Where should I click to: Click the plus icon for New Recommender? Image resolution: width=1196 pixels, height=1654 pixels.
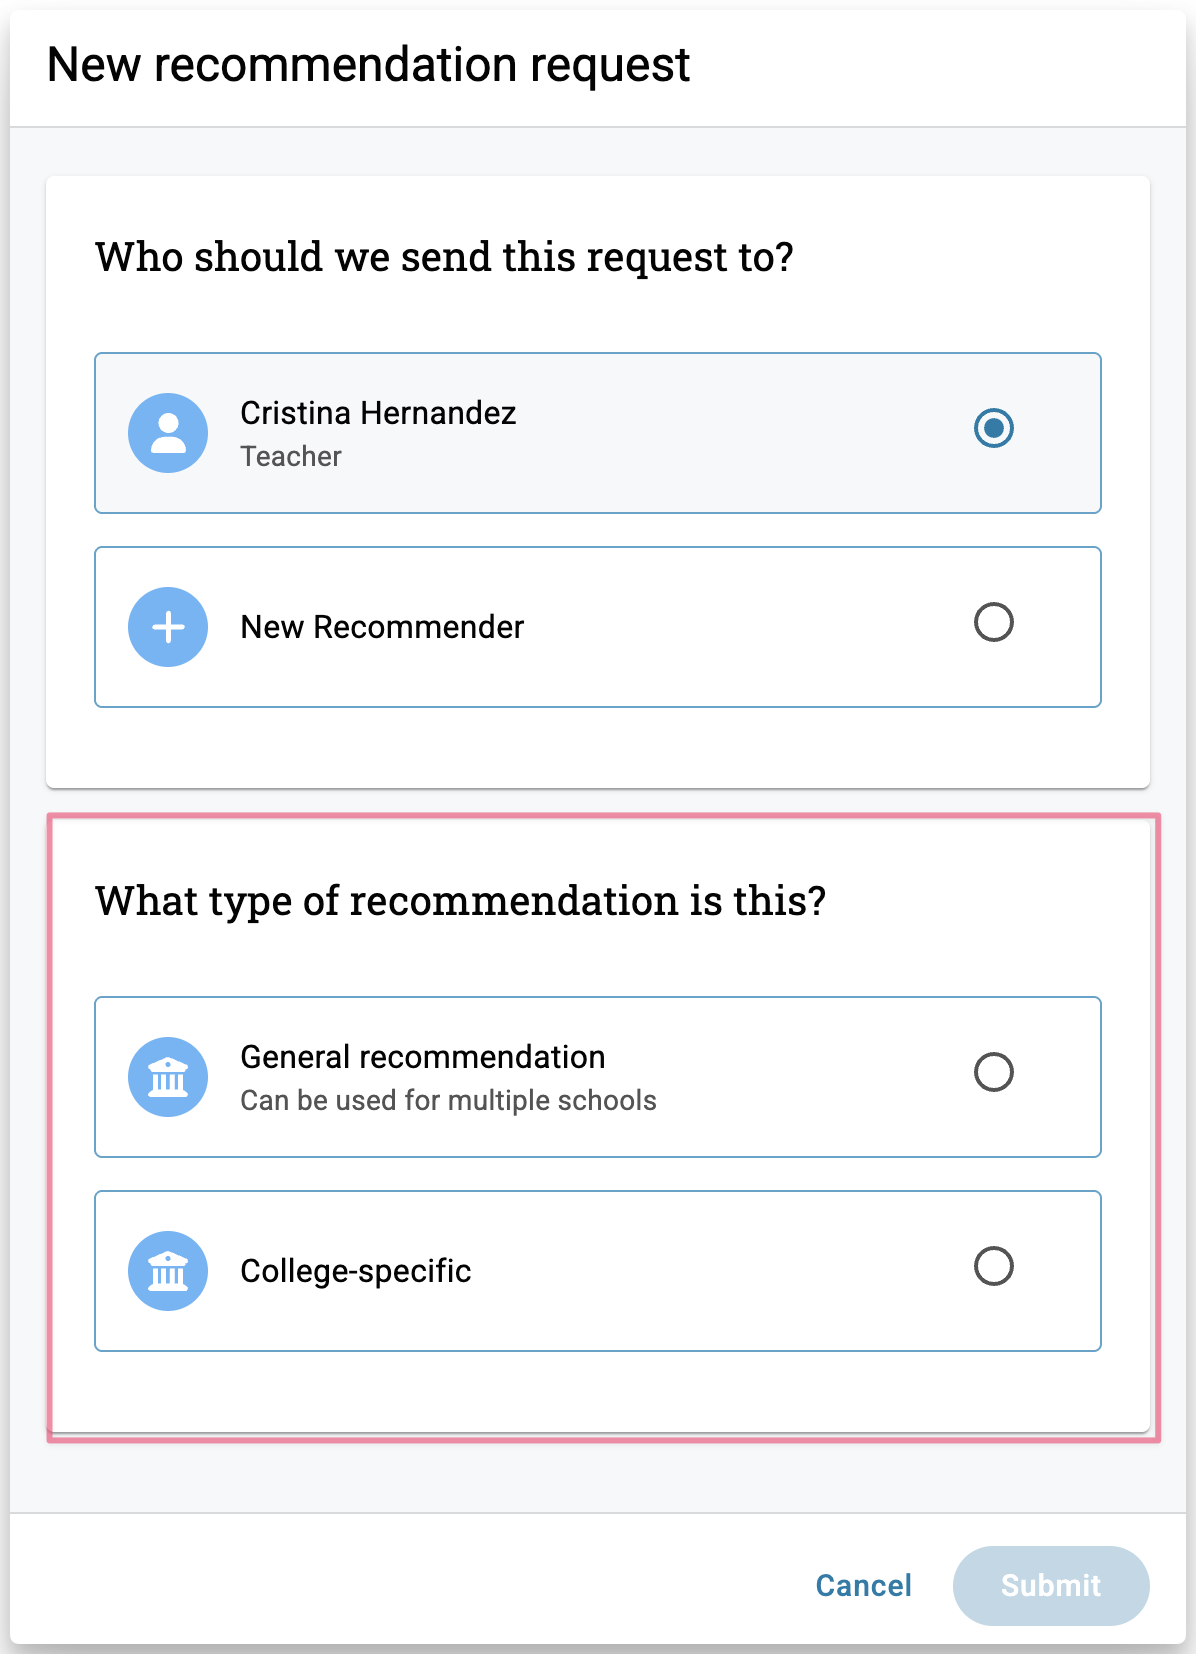point(168,627)
